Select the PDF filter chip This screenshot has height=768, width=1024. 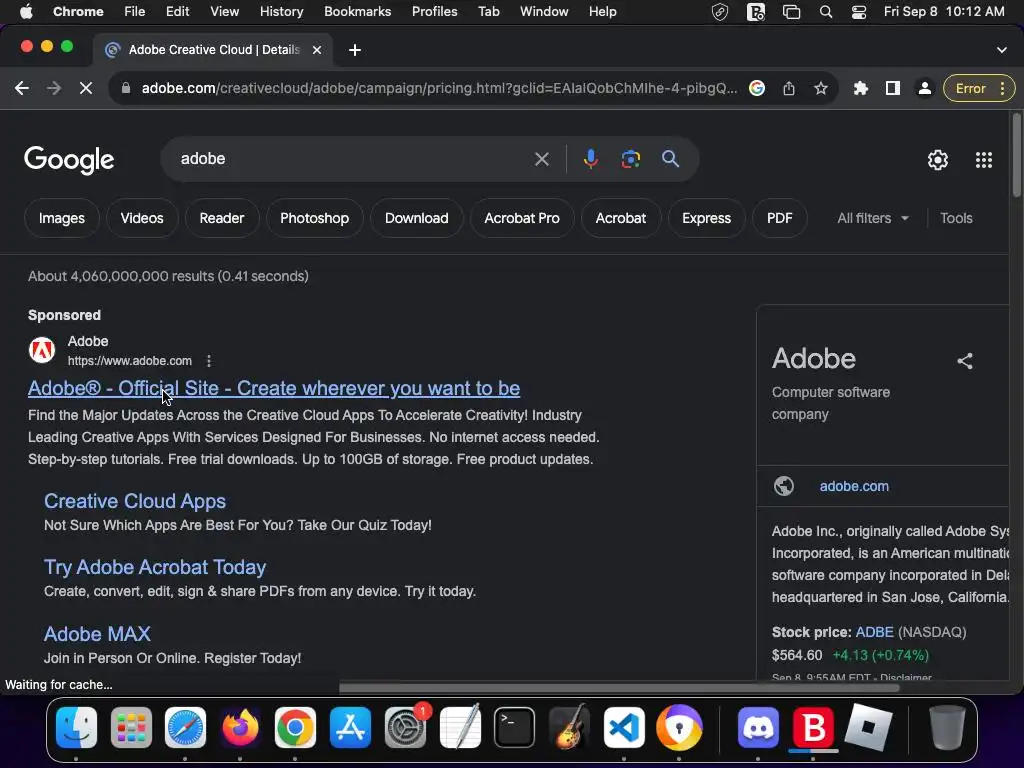[779, 218]
